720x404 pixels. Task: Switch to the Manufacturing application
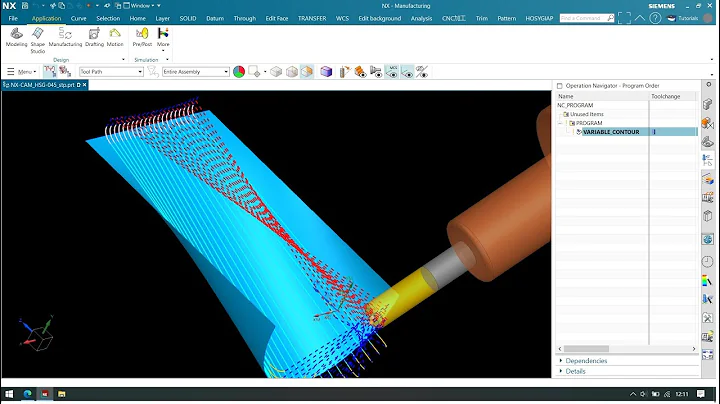tap(65, 37)
